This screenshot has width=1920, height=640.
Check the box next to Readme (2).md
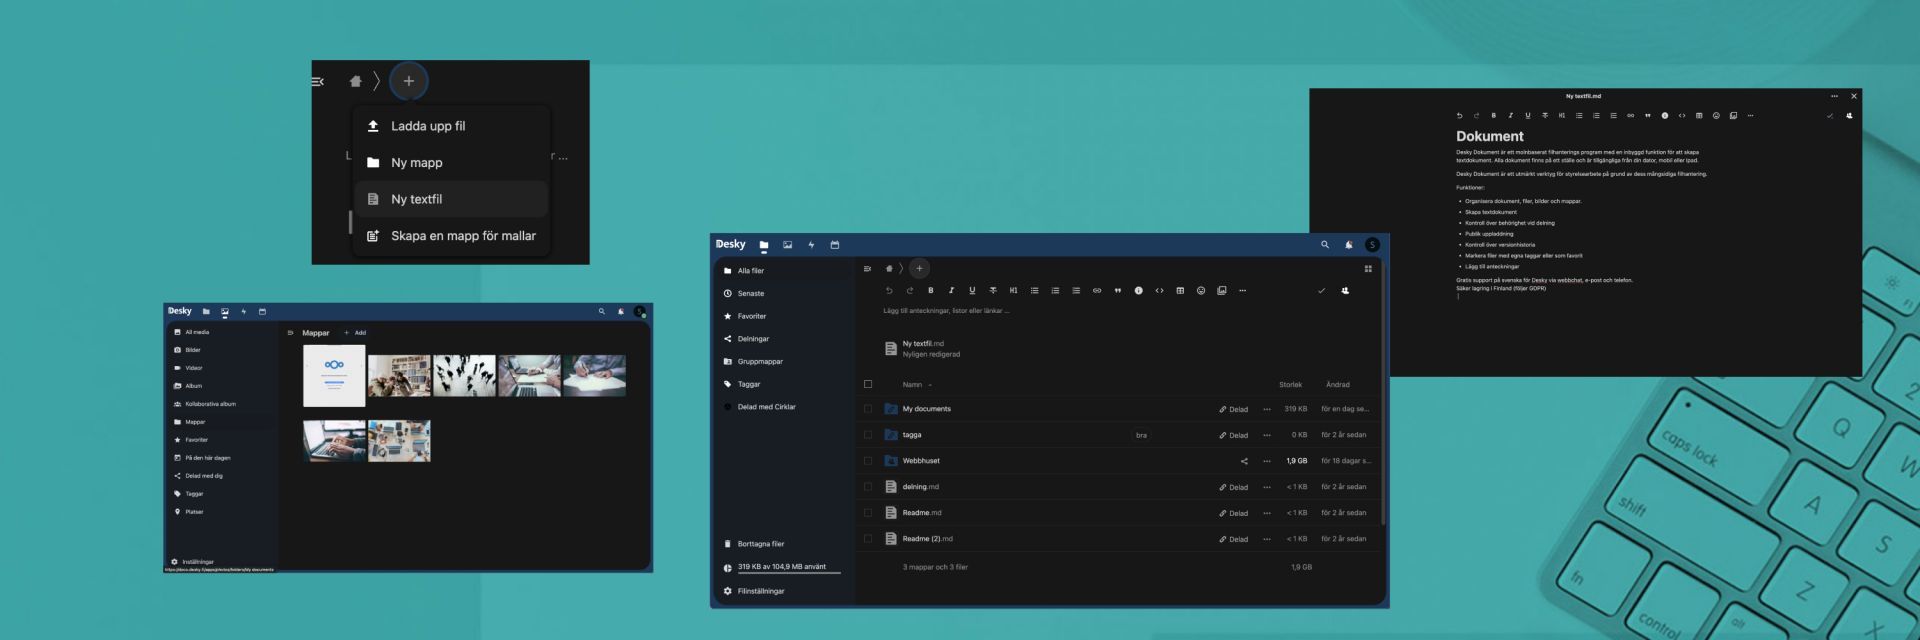pyautogui.click(x=868, y=539)
